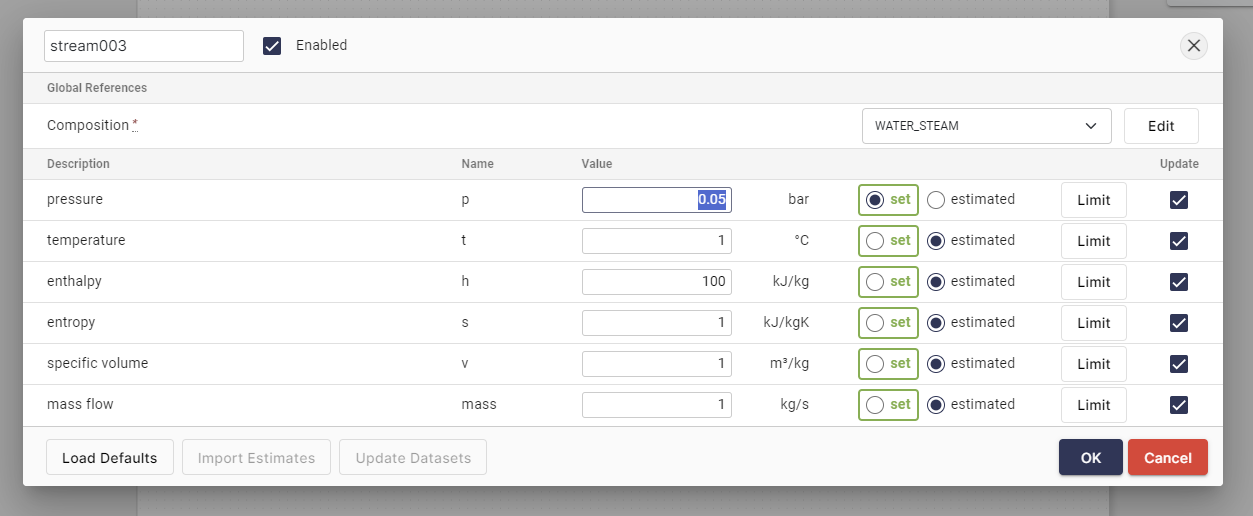The image size is (1253, 516).
Task: Uncheck the mass flow Update checkbox
Action: coord(1179,405)
